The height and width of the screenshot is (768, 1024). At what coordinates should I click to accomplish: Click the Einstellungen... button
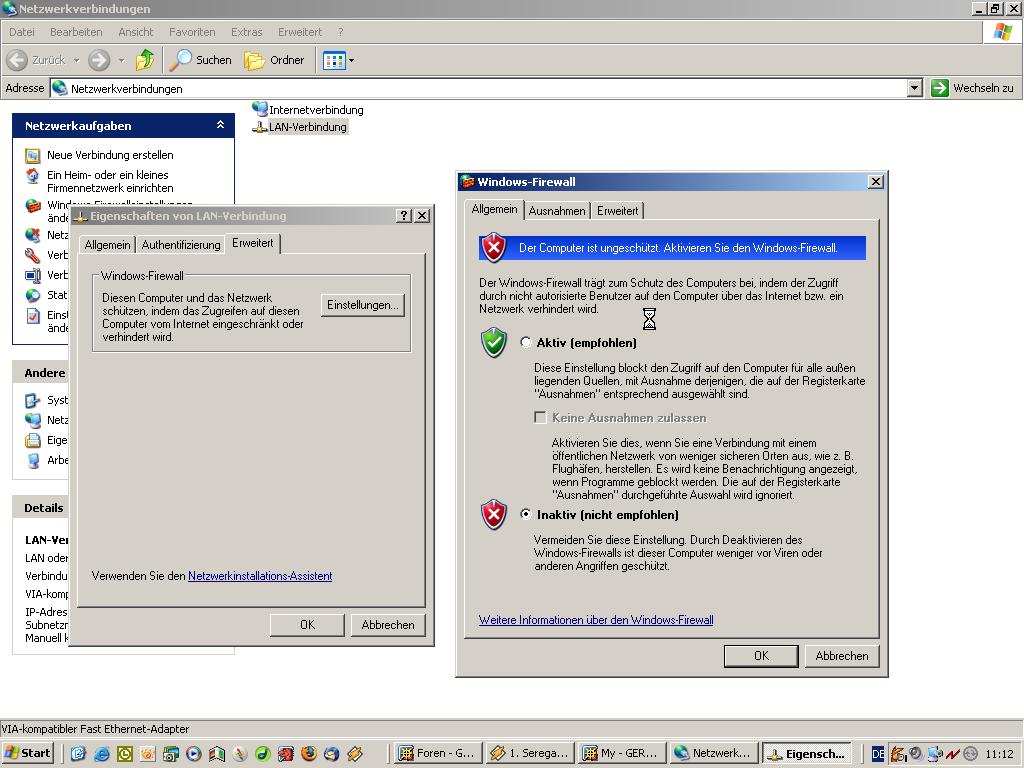[x=362, y=305]
